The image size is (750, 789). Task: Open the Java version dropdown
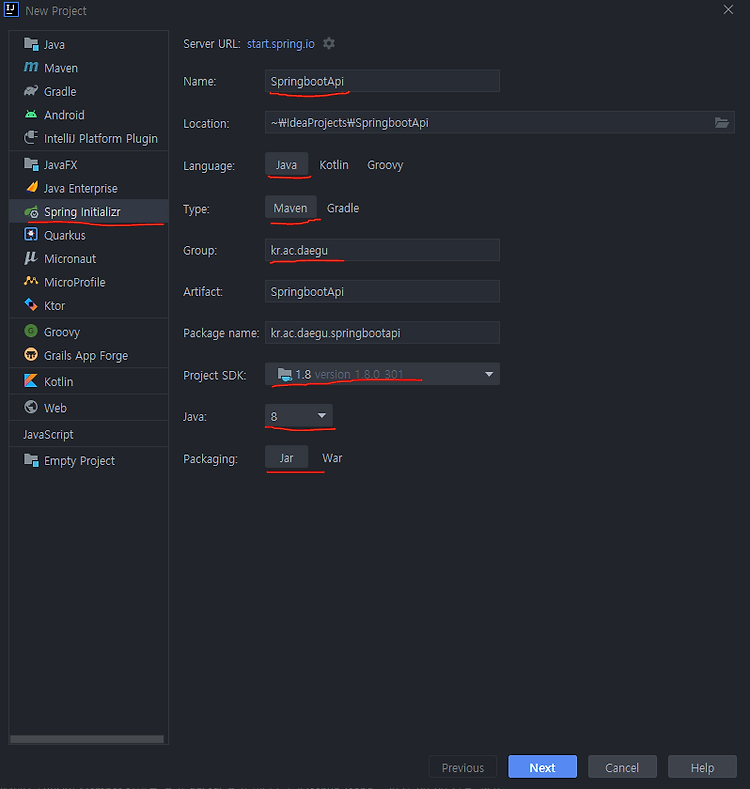pos(298,416)
